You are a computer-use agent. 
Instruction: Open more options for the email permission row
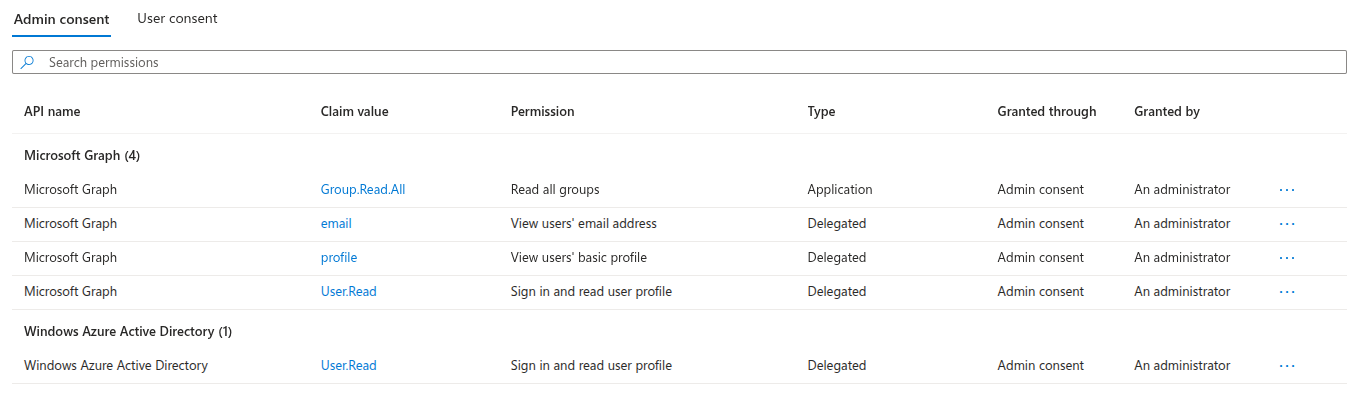coord(1286,224)
